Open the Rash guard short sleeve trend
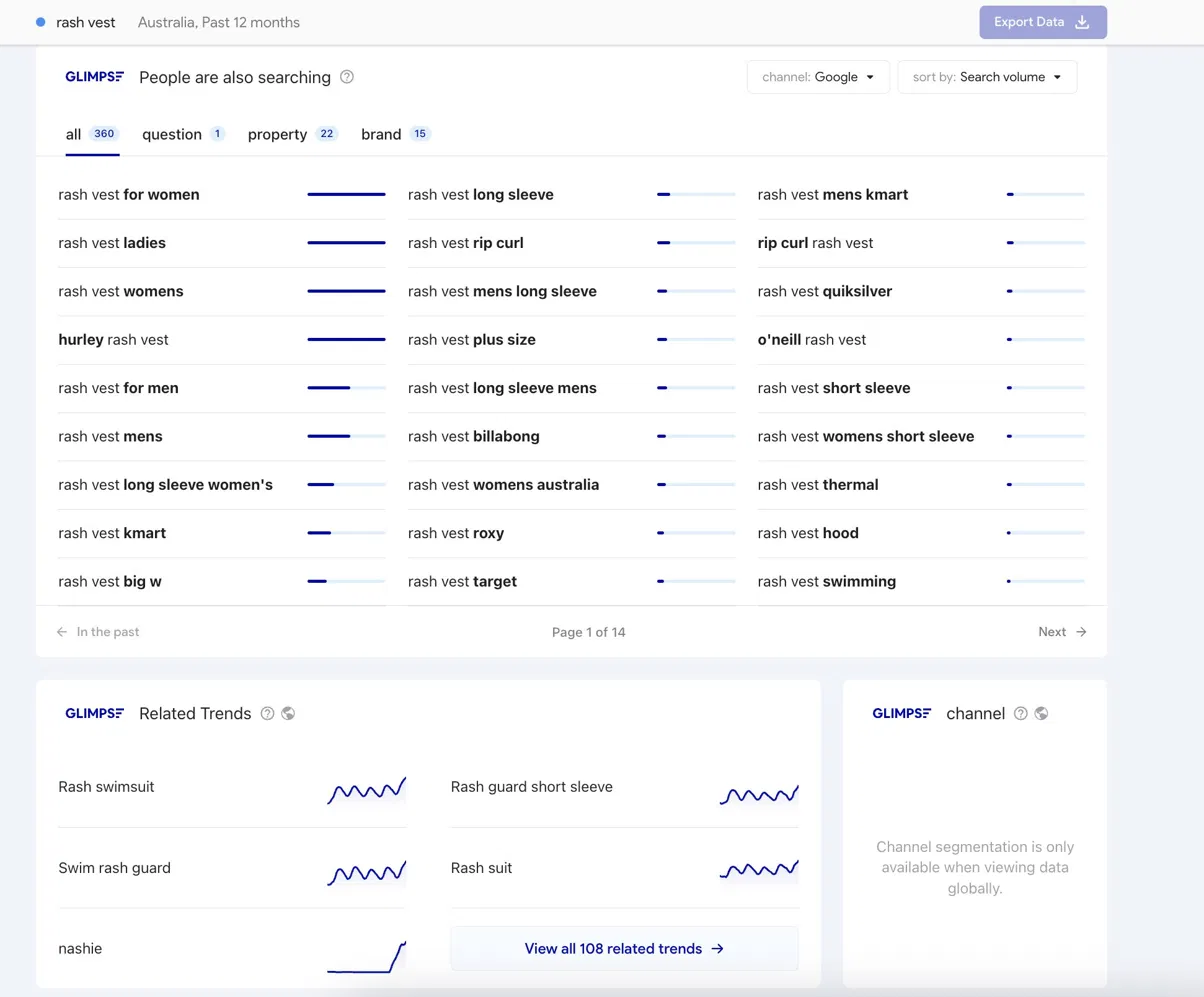 (x=532, y=787)
